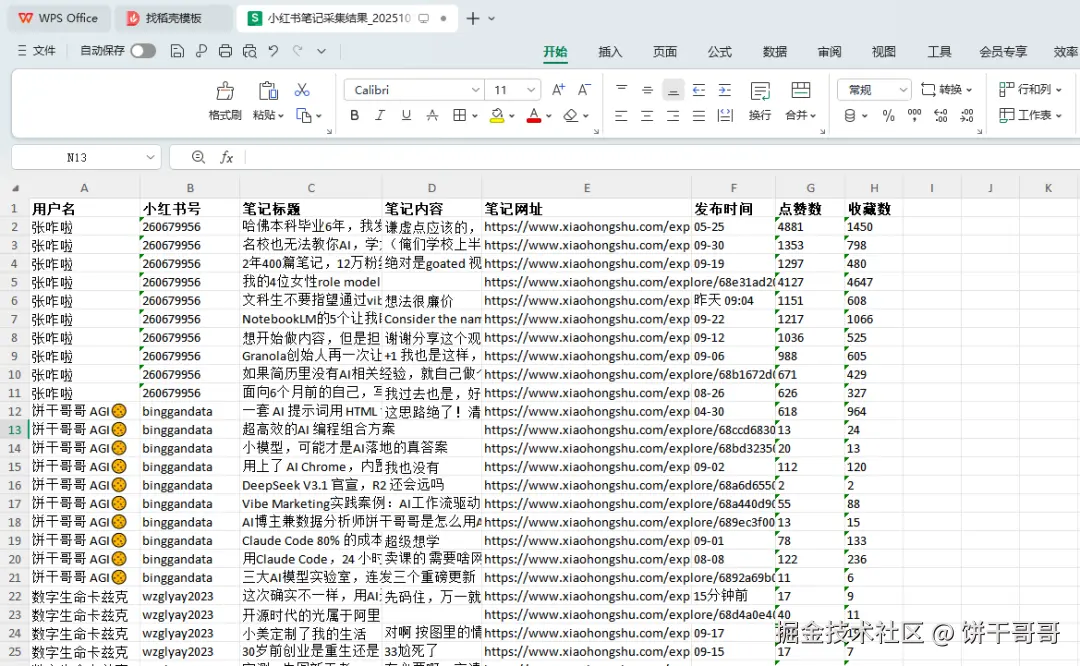Image resolution: width=1080 pixels, height=666 pixels.
Task: Toggle italic formatting
Action: click(x=380, y=115)
